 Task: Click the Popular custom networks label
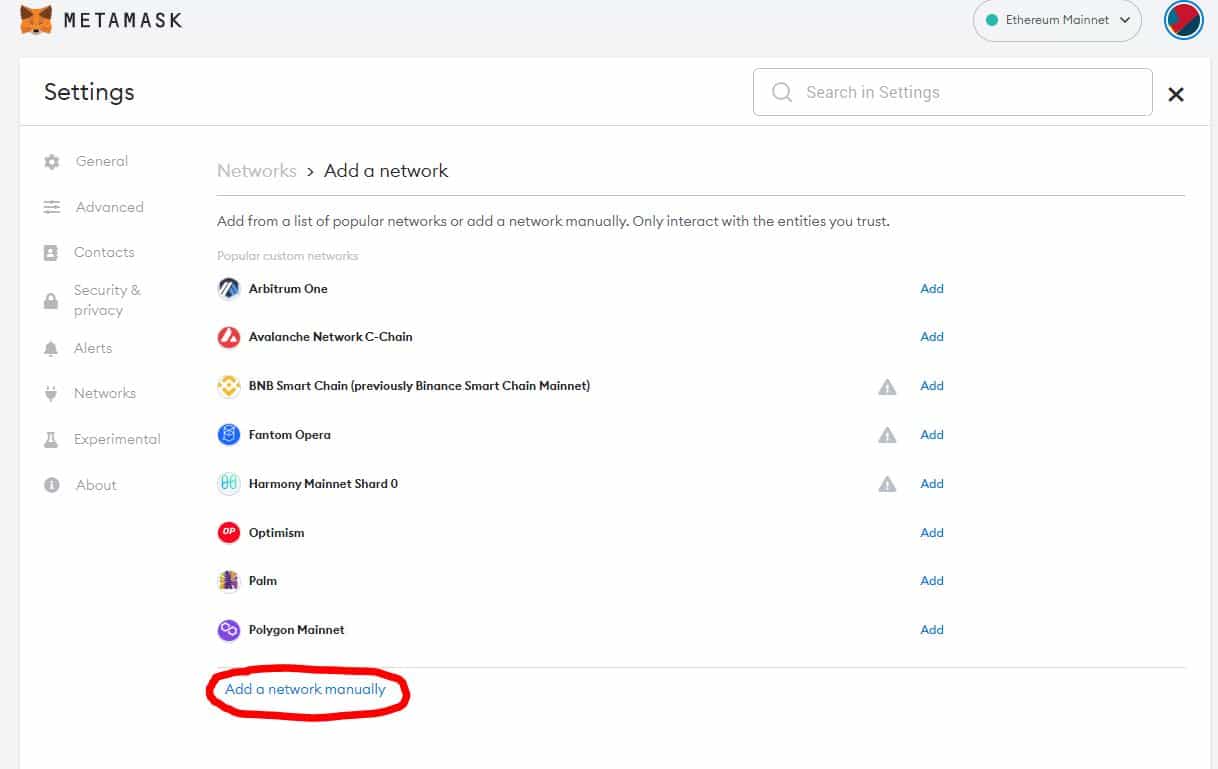(x=287, y=256)
